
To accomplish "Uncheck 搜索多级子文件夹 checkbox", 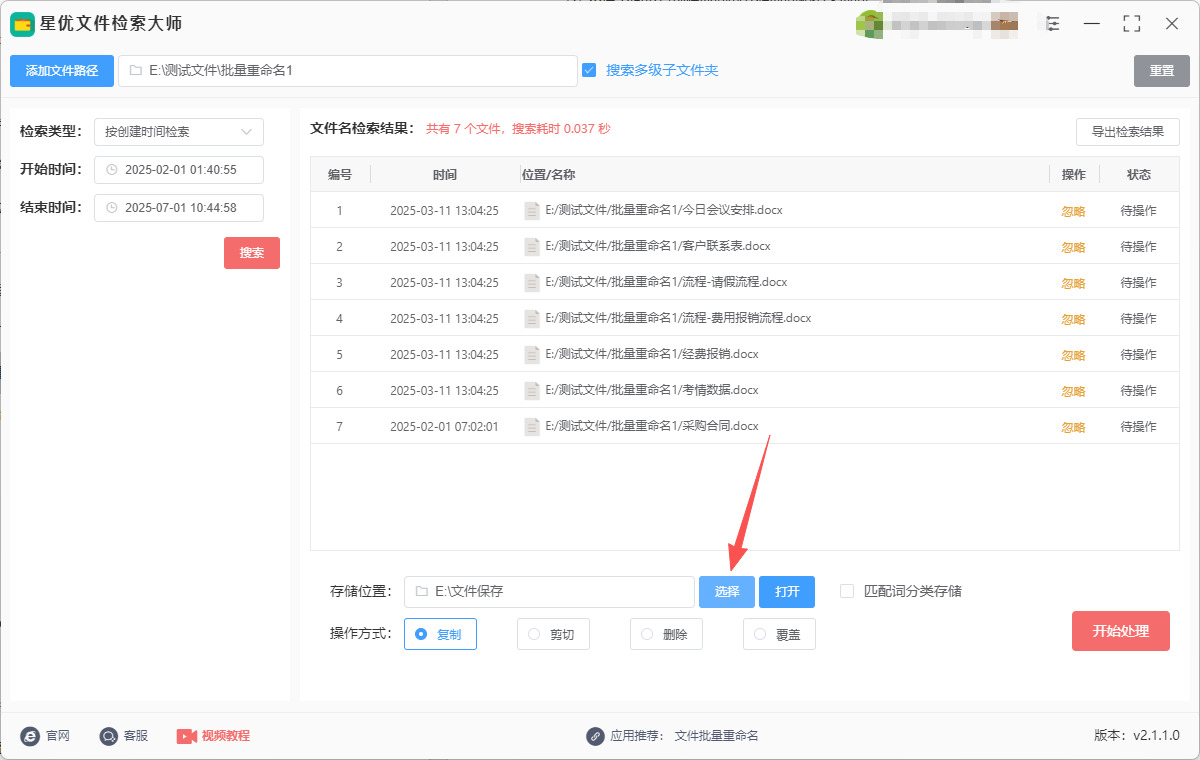I will click(589, 70).
